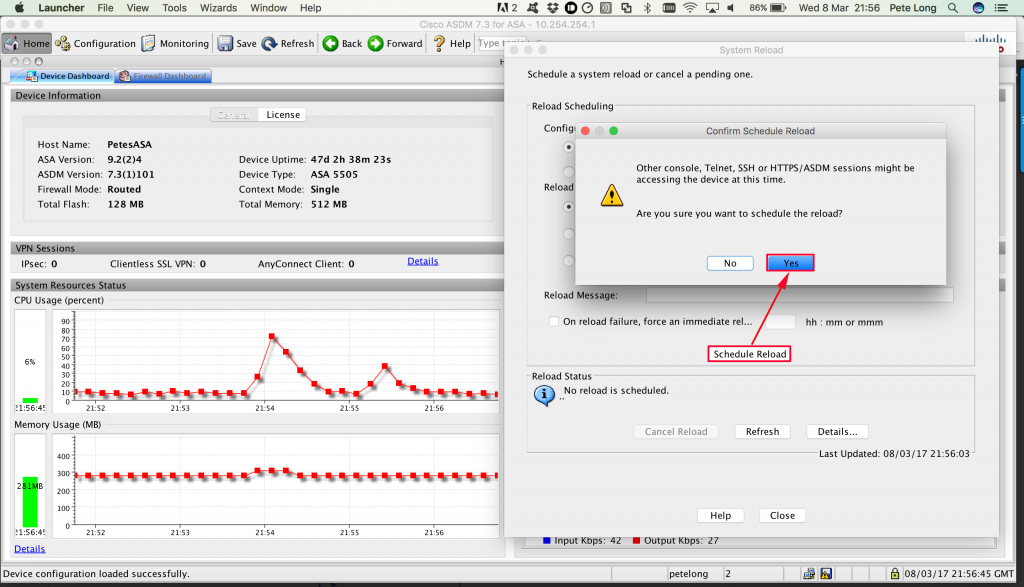Screen dimensions: 1024x587
Task: Confirm the reload by clicking Yes
Action: coord(790,262)
